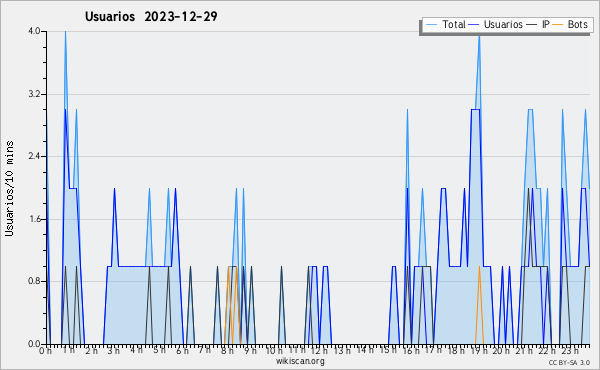
Task: Click the y-axis value 3.2
Action: 34,94
